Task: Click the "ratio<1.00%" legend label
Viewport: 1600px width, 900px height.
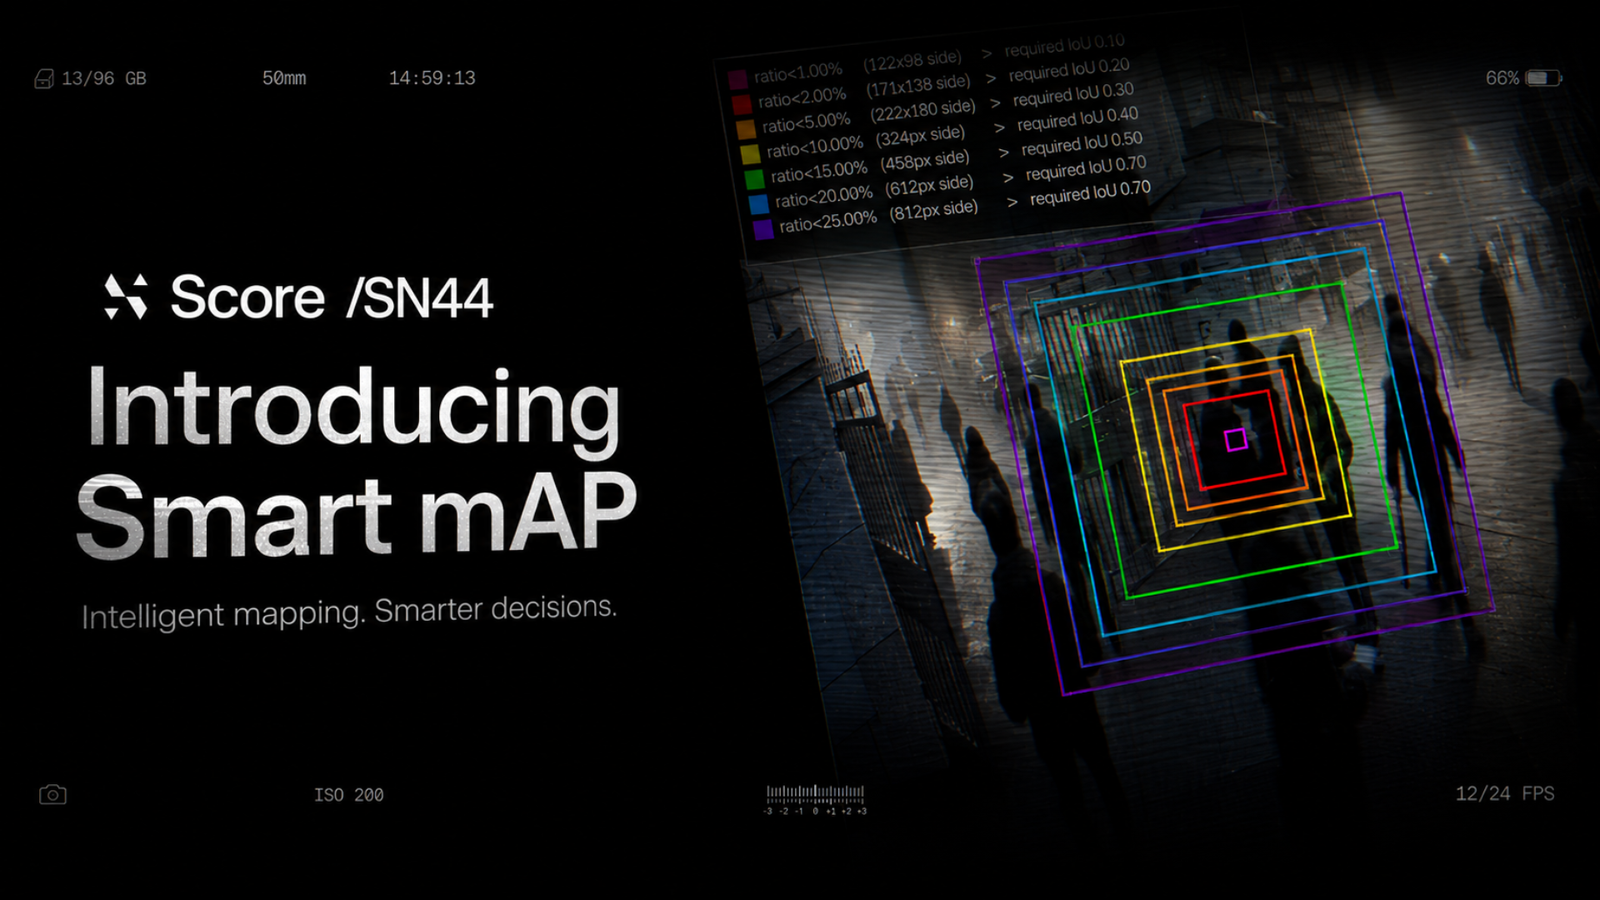Action: point(798,72)
